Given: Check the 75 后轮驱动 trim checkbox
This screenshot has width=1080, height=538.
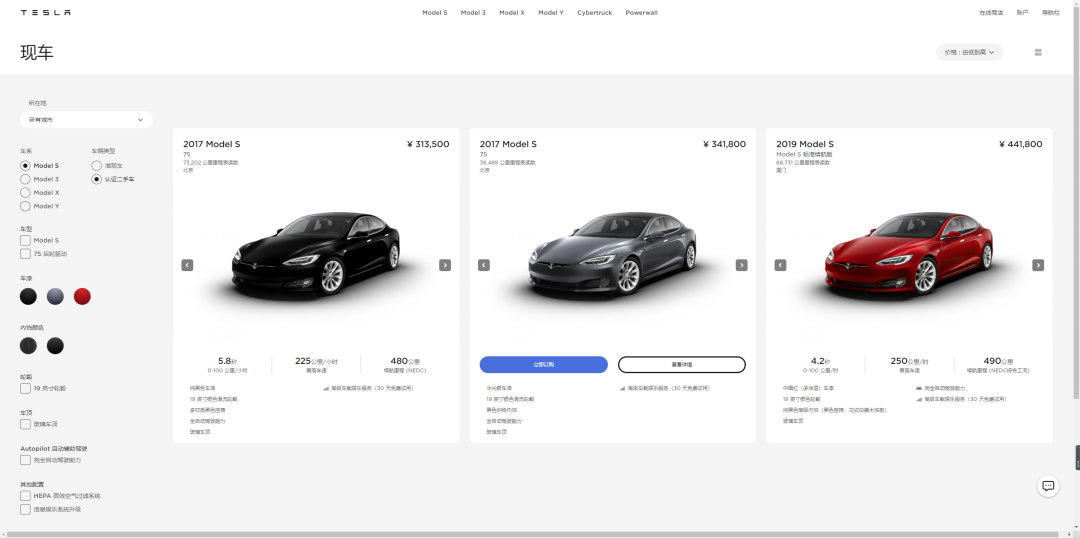Looking at the screenshot, I should point(25,254).
